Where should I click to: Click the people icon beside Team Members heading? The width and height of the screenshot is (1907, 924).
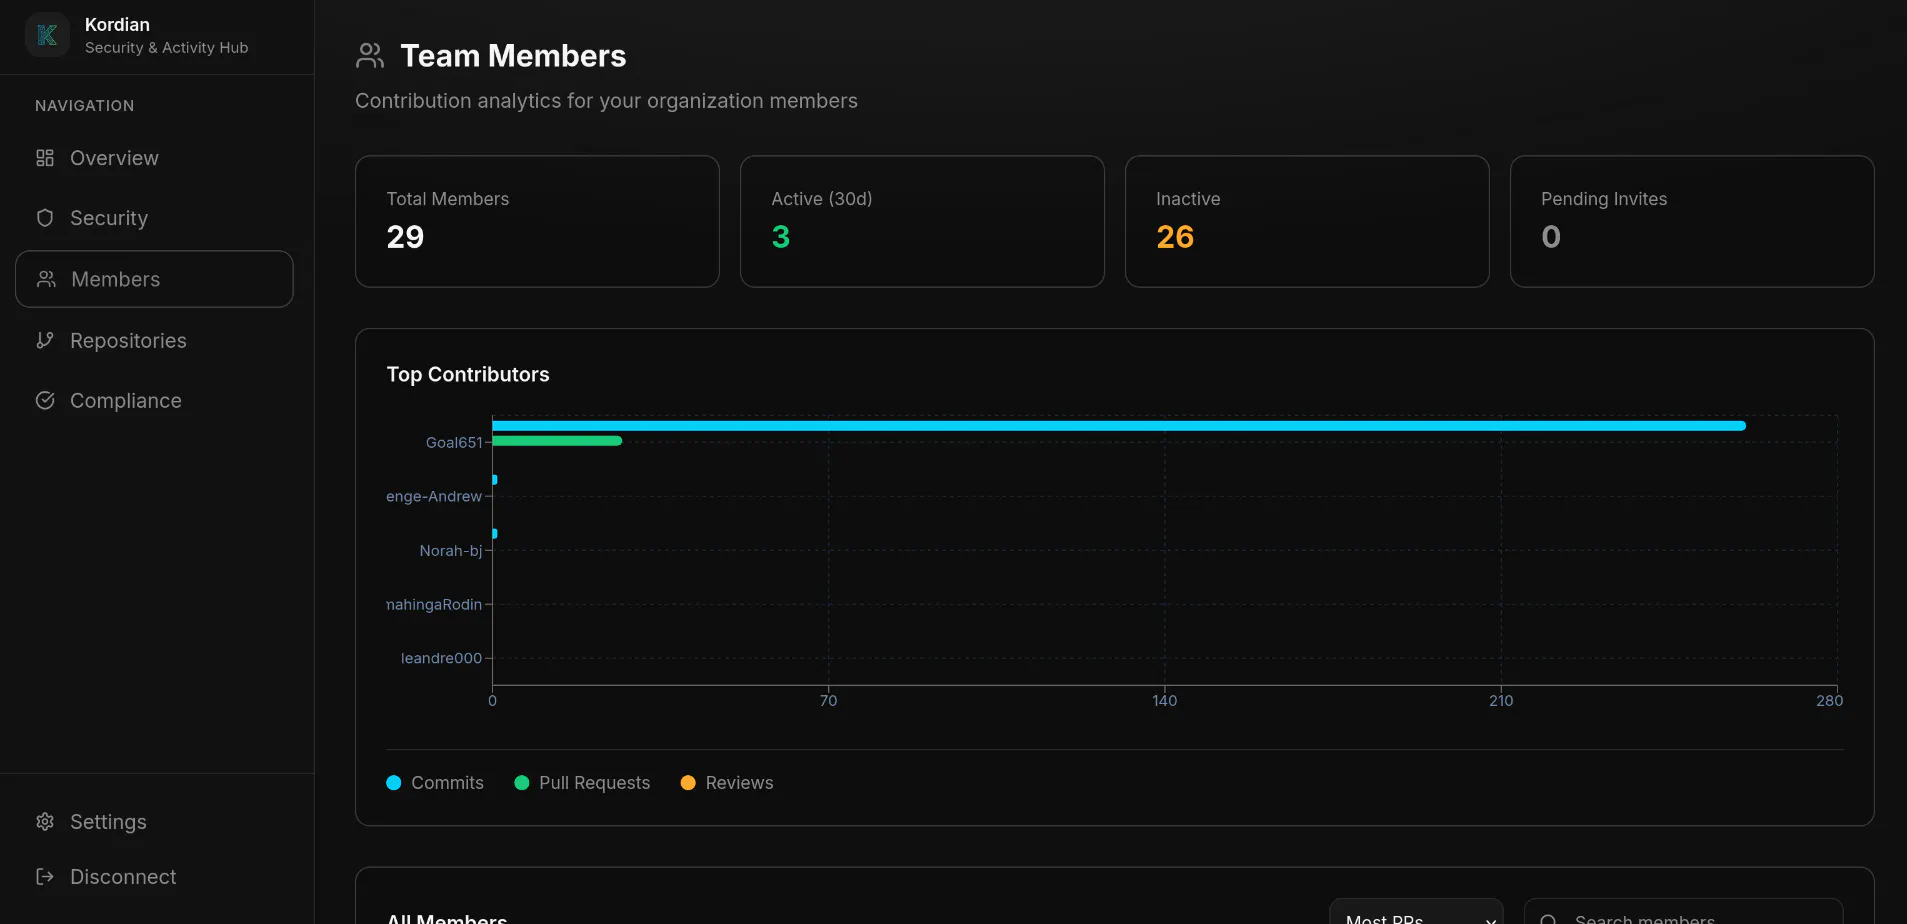click(370, 56)
